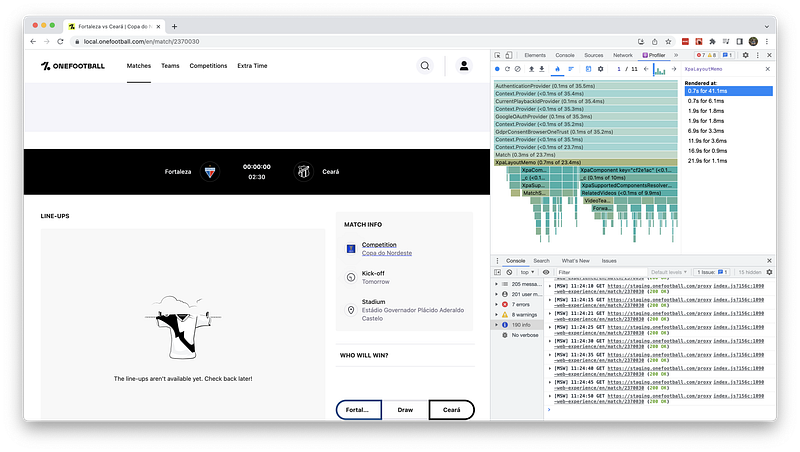The height and width of the screenshot is (452, 800).
Task: Open the Default levels dropdown
Action: tap(668, 271)
